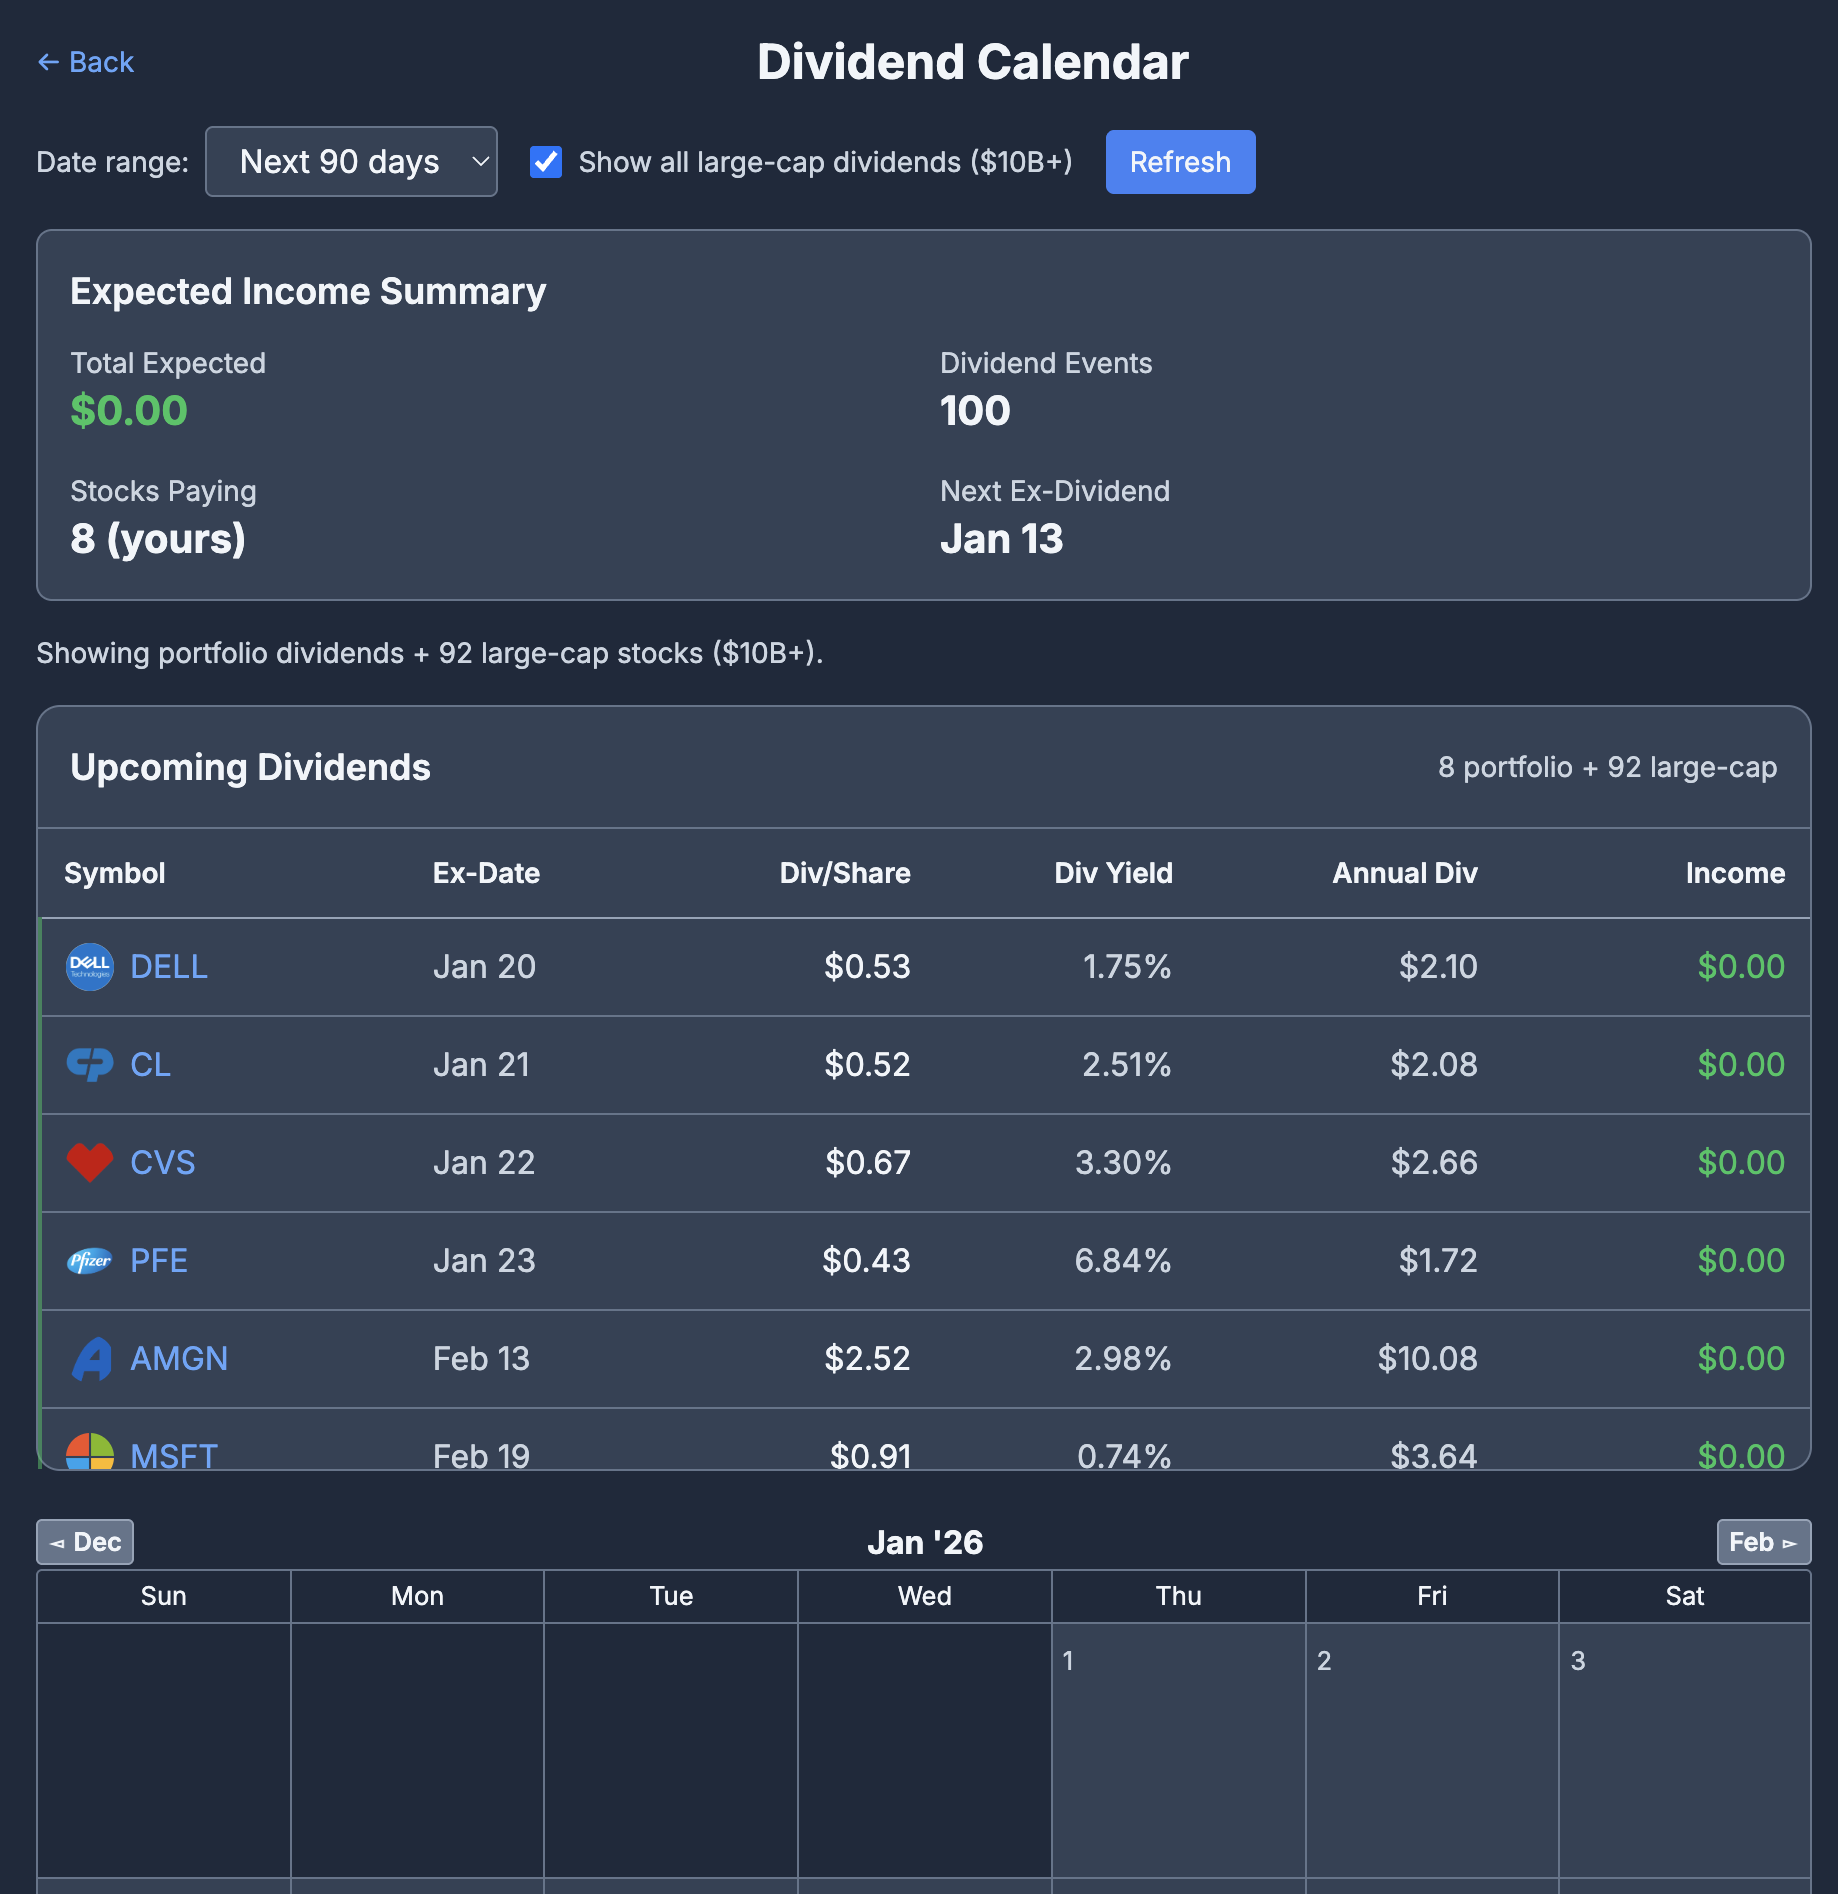Click the Dell logo icon
This screenshot has width=1838, height=1894.
tap(90, 966)
